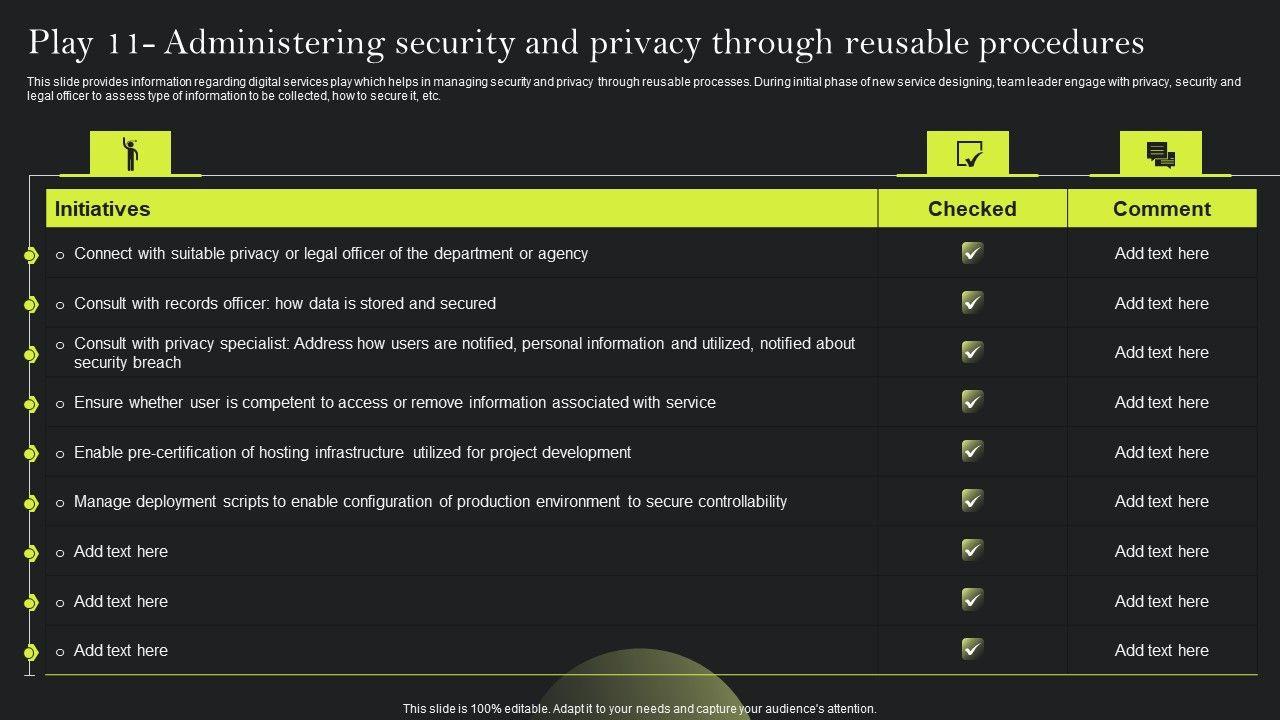The image size is (1280, 720).
Task: Click the comment cell for the records officer row
Action: (x=1162, y=303)
